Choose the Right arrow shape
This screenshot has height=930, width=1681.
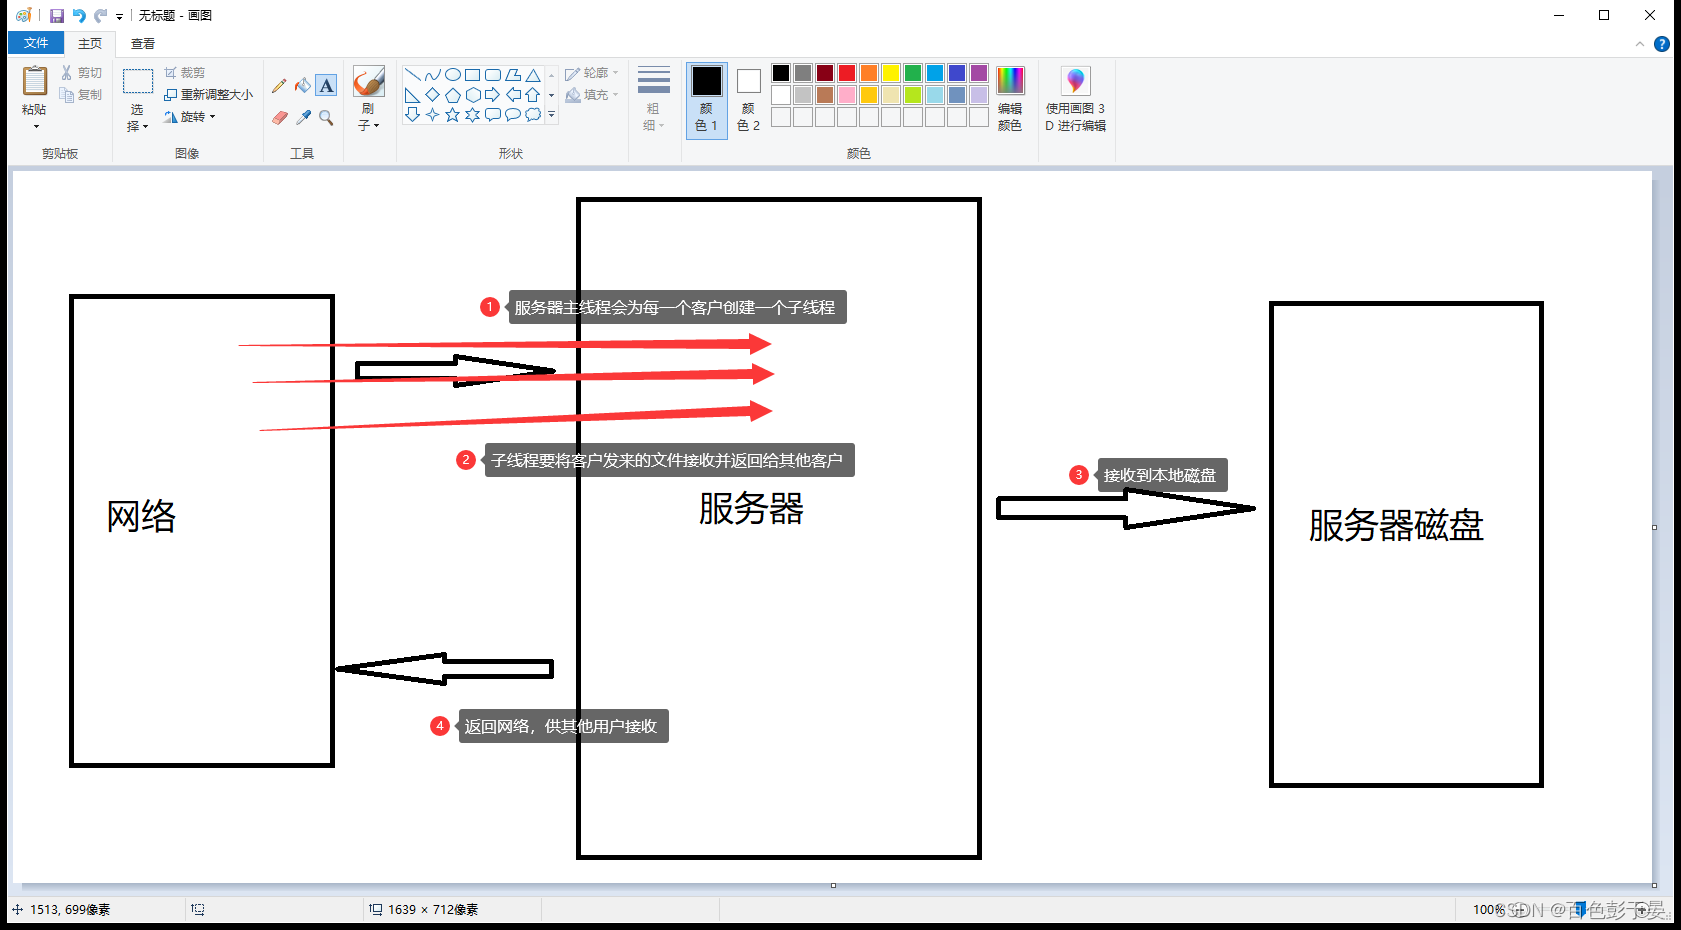492,95
